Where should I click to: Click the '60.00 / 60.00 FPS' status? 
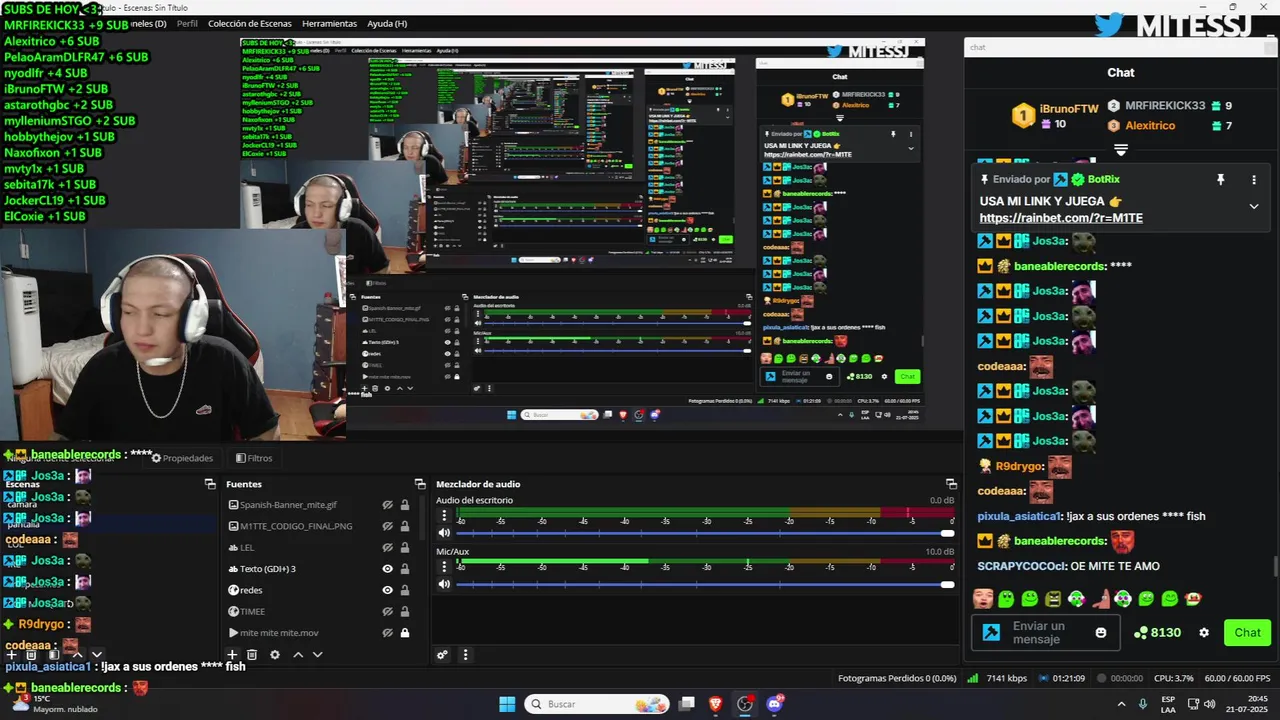[1238, 678]
